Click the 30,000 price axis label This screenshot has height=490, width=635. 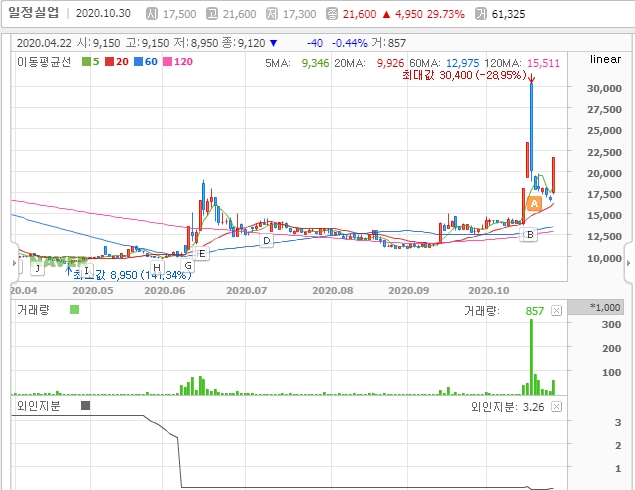coord(604,88)
